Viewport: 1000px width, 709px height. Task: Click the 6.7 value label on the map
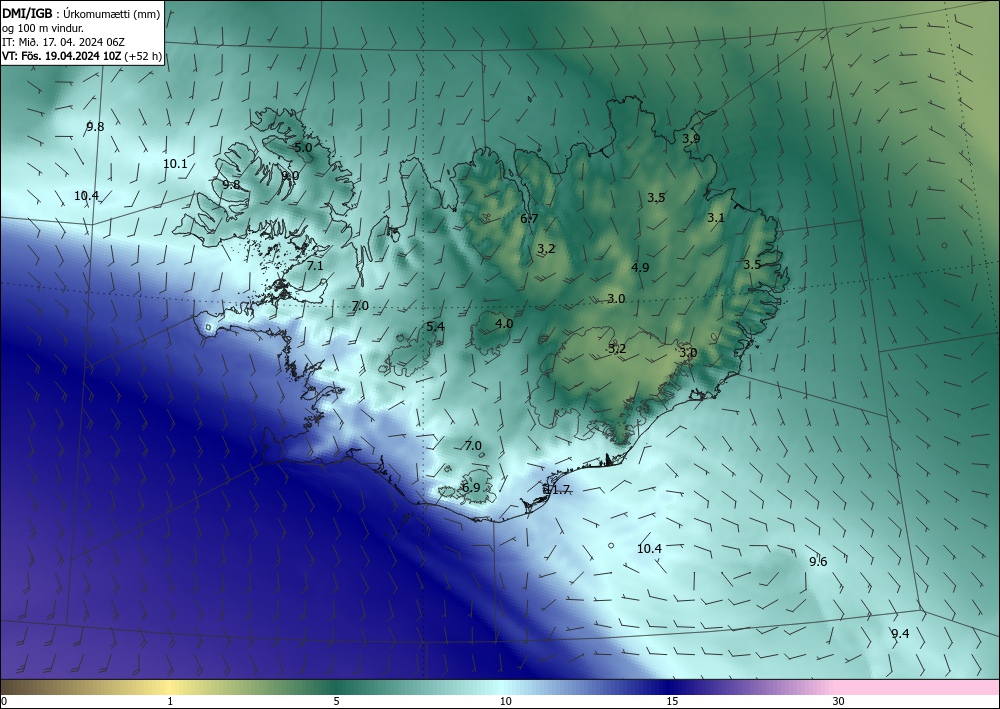529,219
